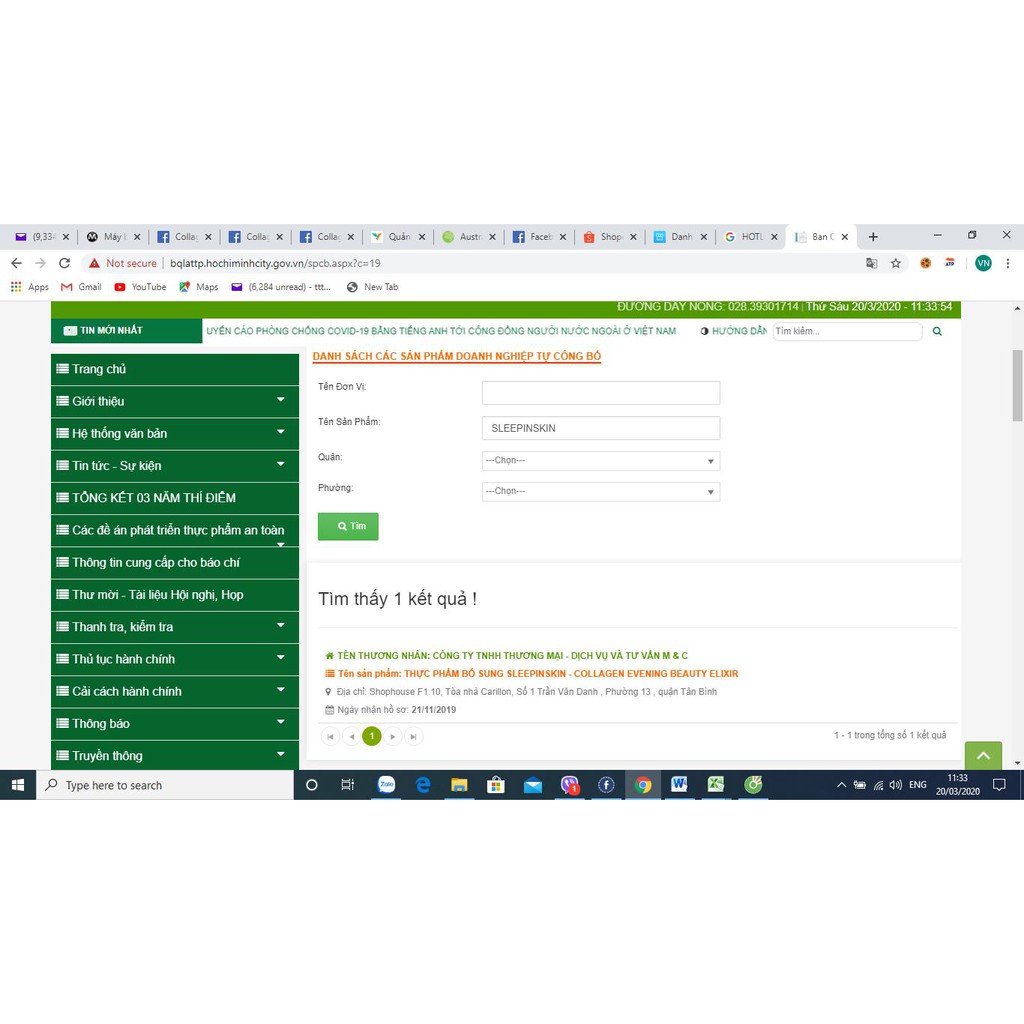Open Chrome's three-dot menu
Screen dimensions: 1024x1024
click(x=1008, y=263)
